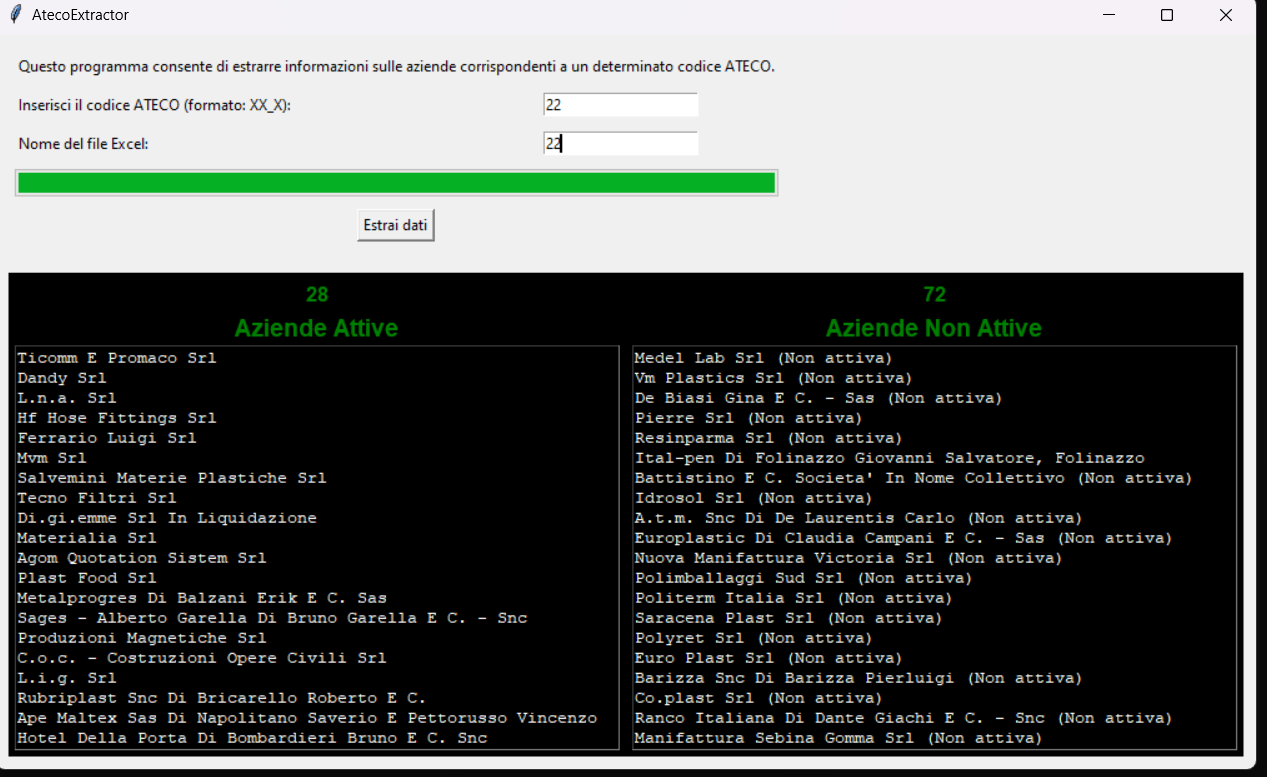Viewport: 1267px width, 777px height.
Task: Click the count 28 above active companies
Action: point(317,294)
